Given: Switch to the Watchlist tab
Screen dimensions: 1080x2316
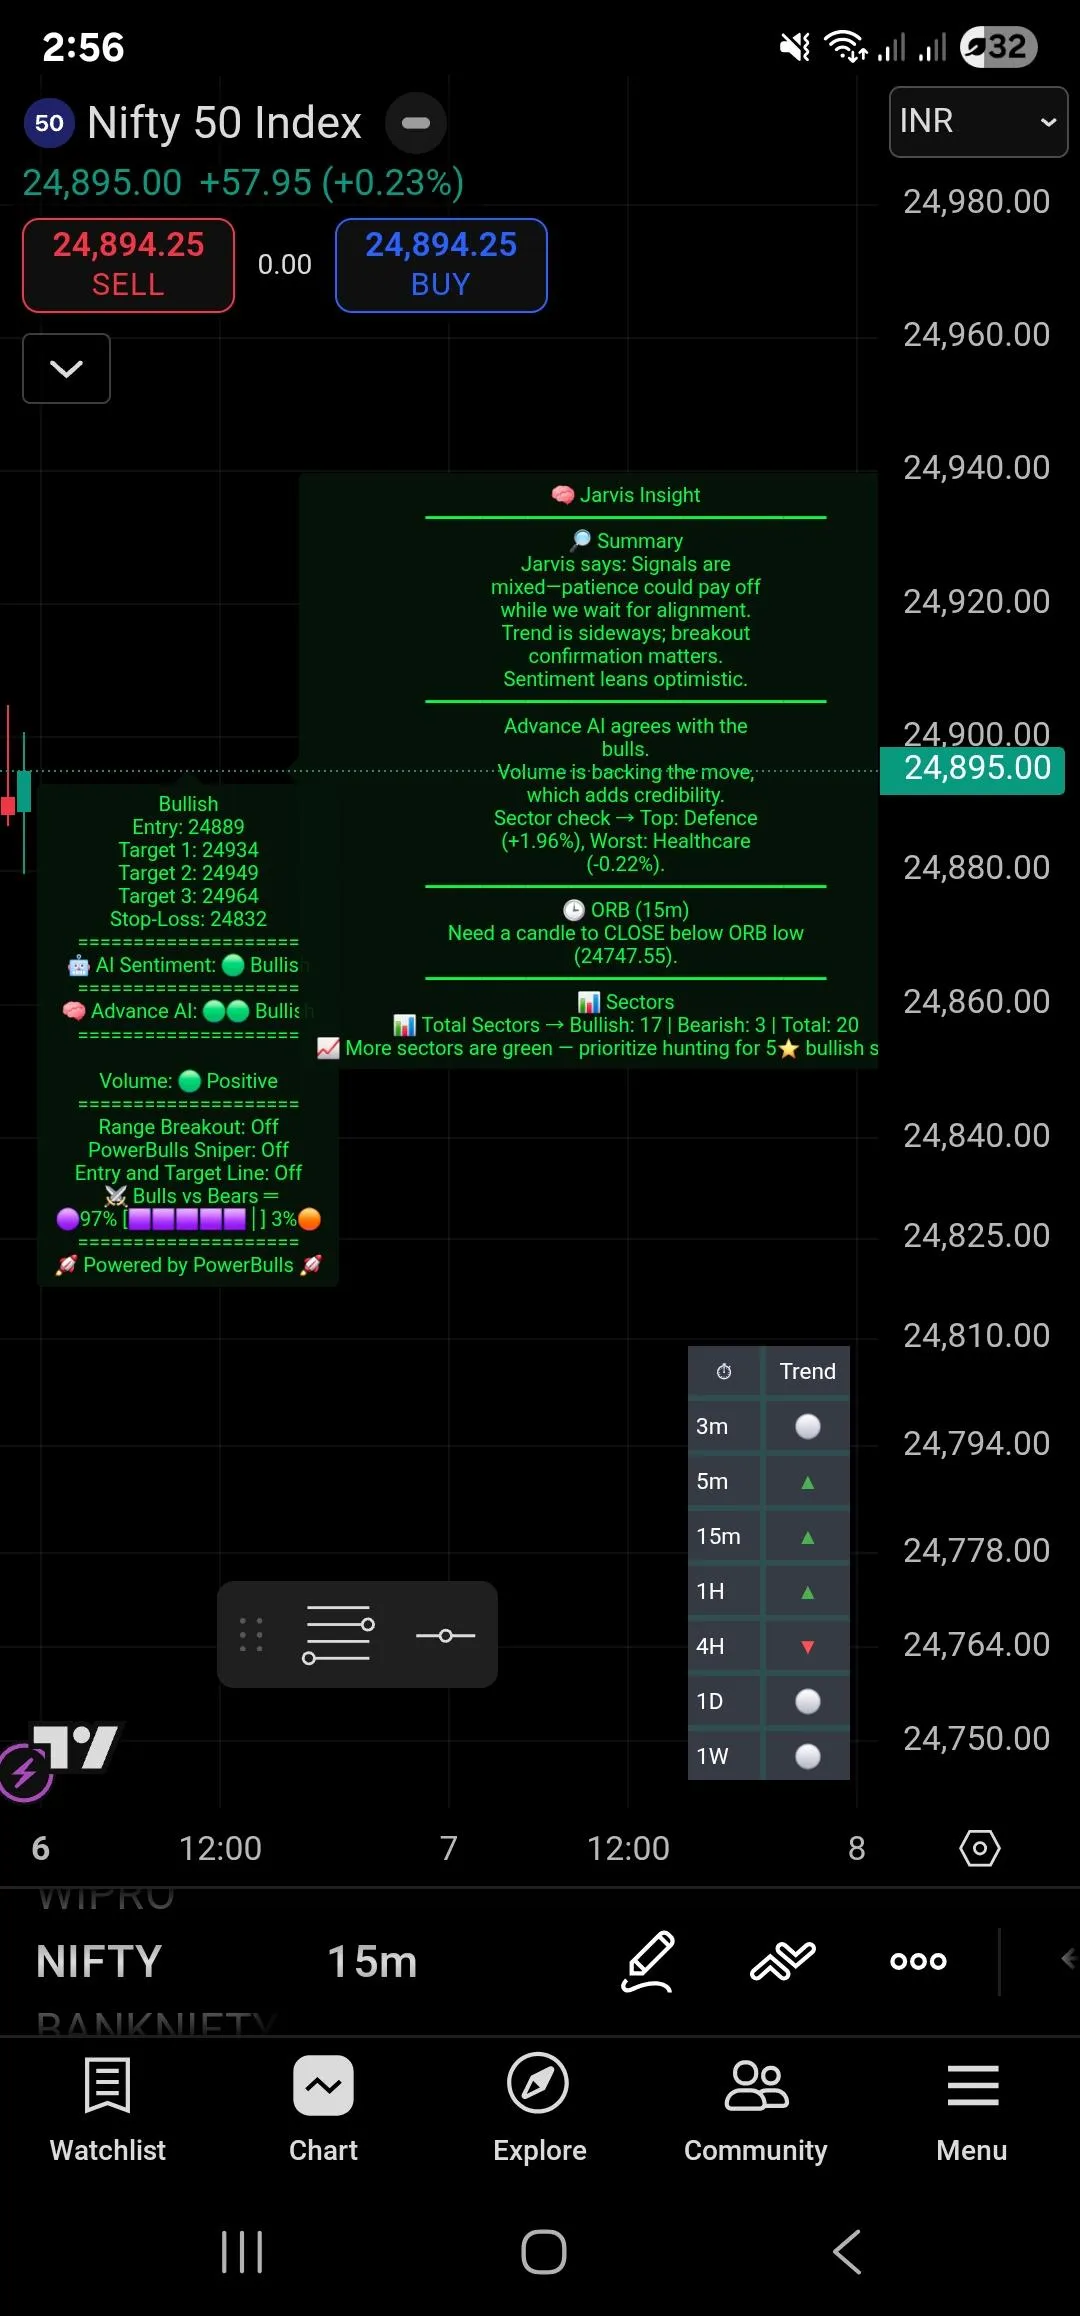Looking at the screenshot, I should 108,2110.
